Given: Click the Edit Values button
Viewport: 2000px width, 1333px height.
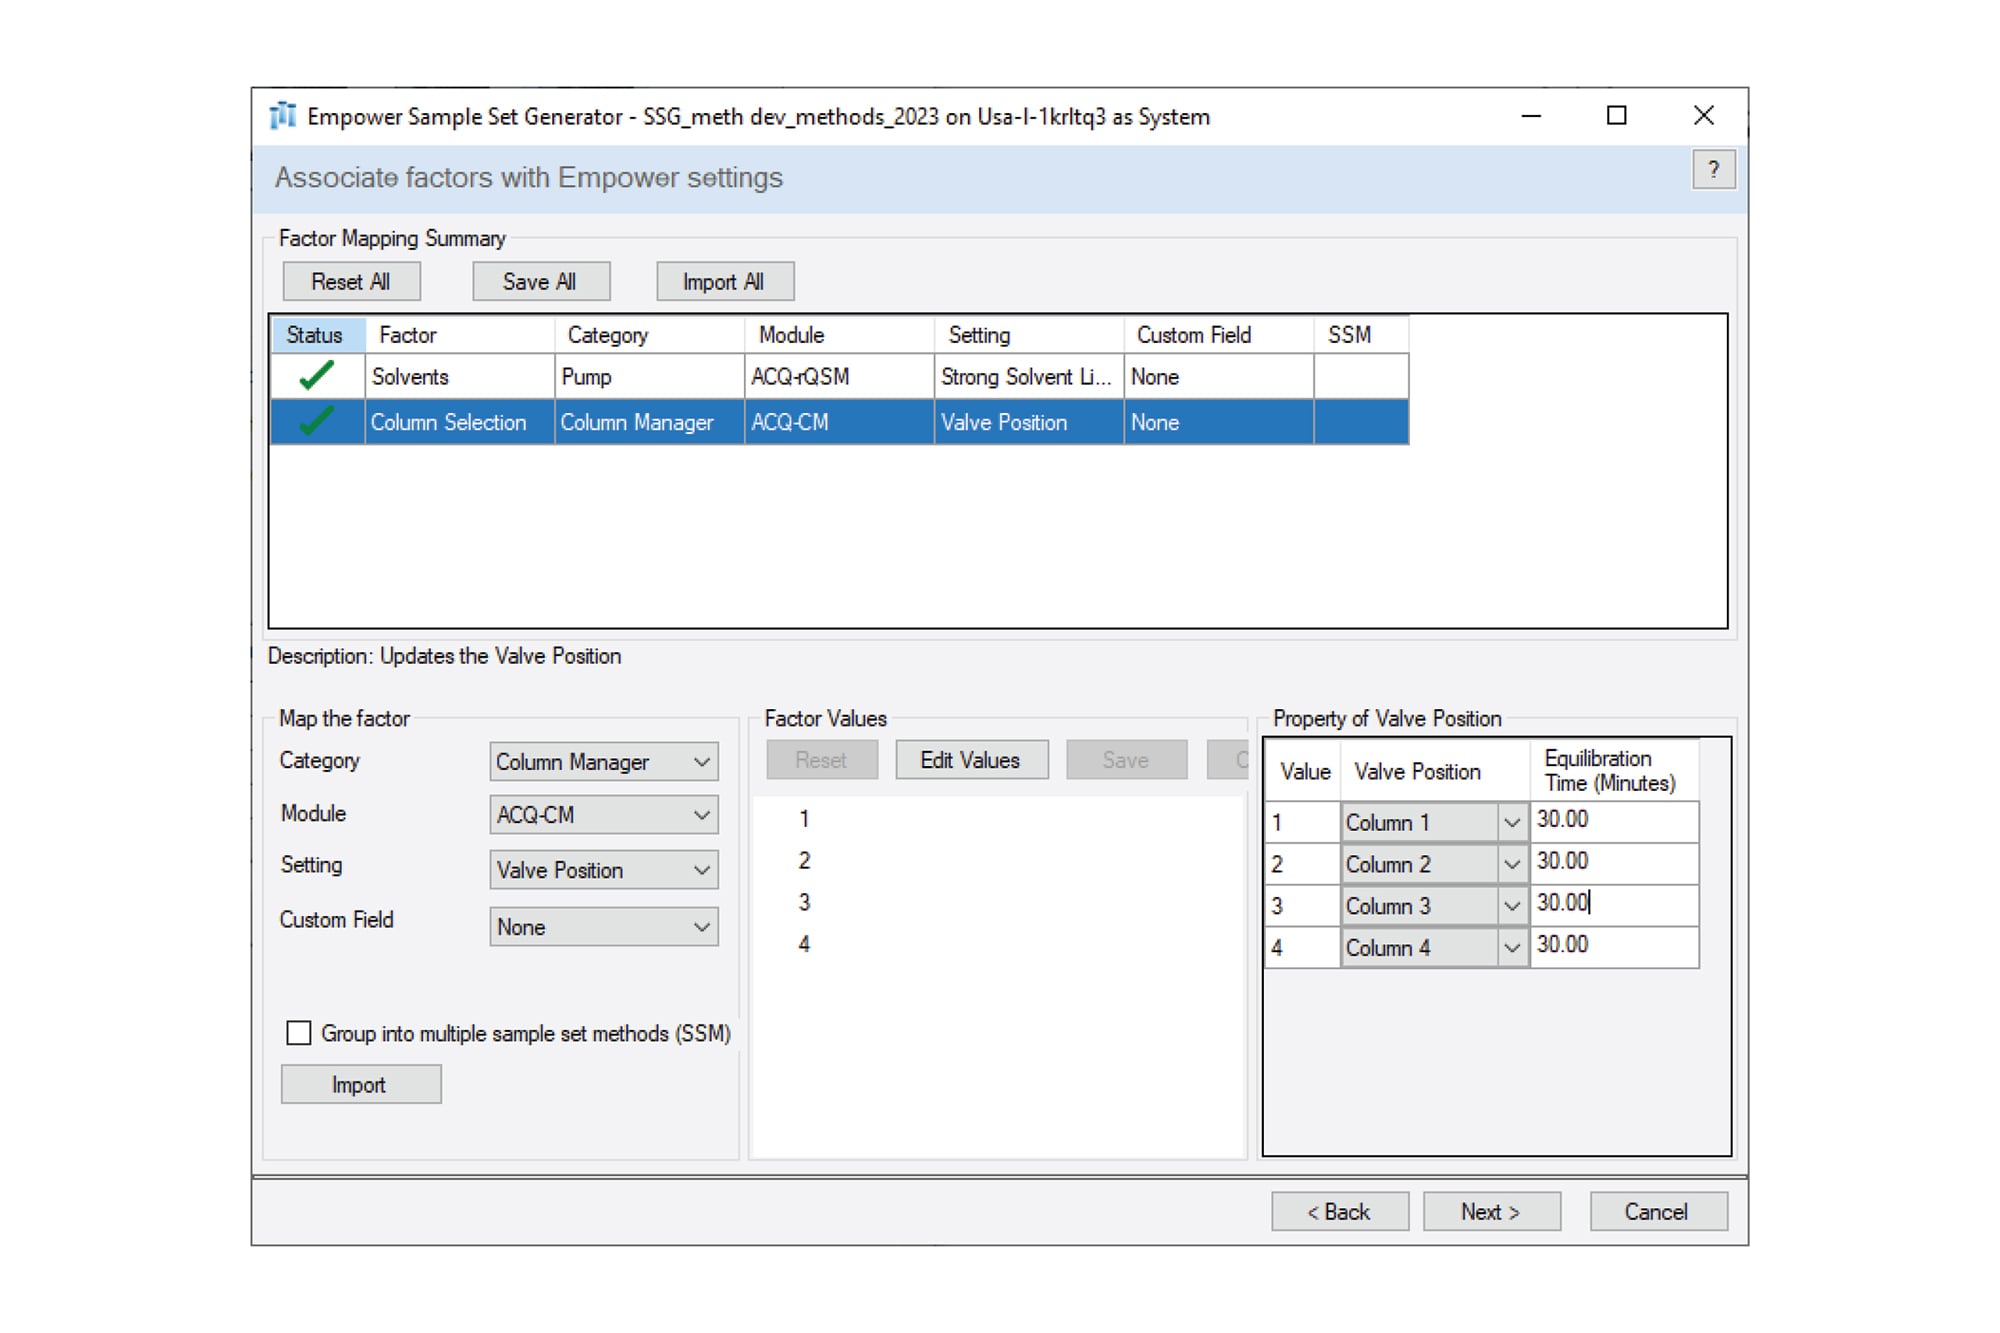Looking at the screenshot, I should (971, 759).
